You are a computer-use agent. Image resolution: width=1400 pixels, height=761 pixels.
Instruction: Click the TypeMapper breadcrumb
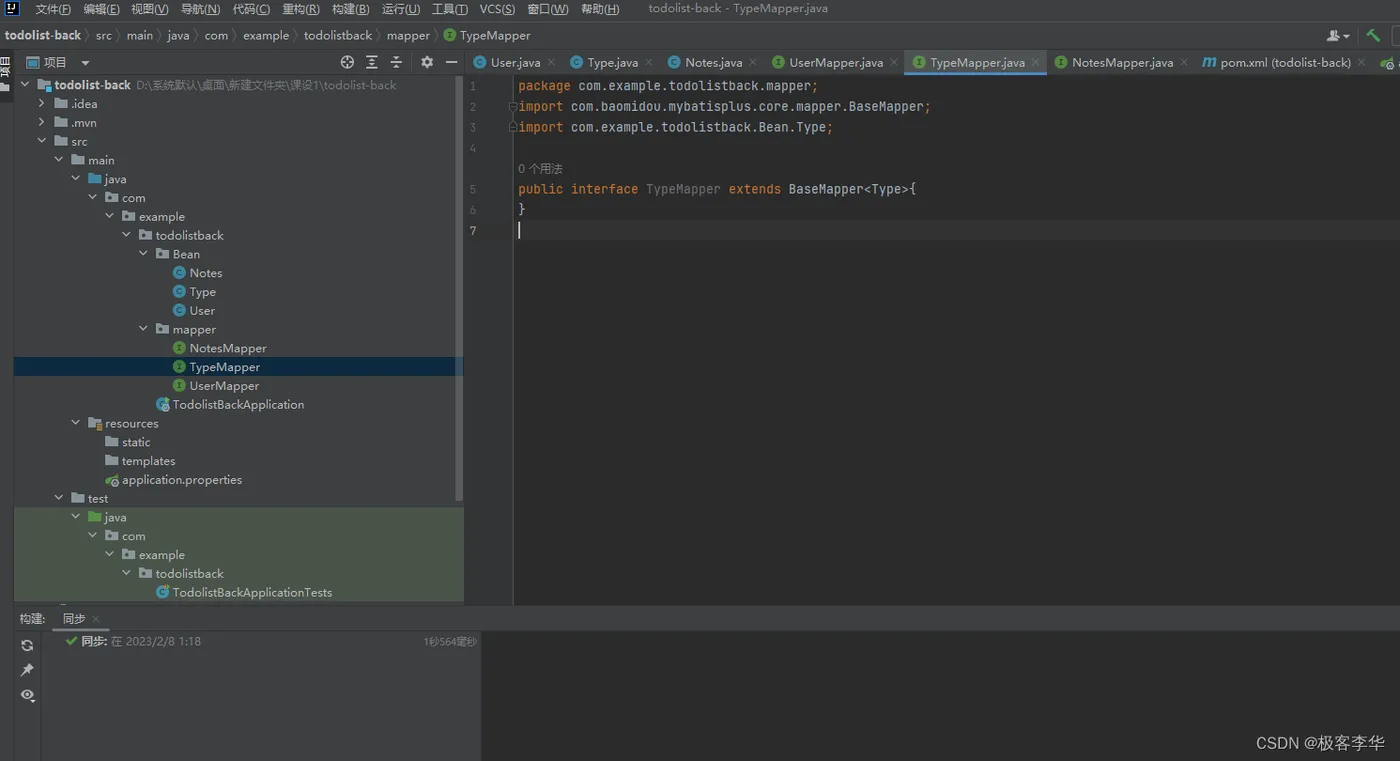click(x=487, y=35)
